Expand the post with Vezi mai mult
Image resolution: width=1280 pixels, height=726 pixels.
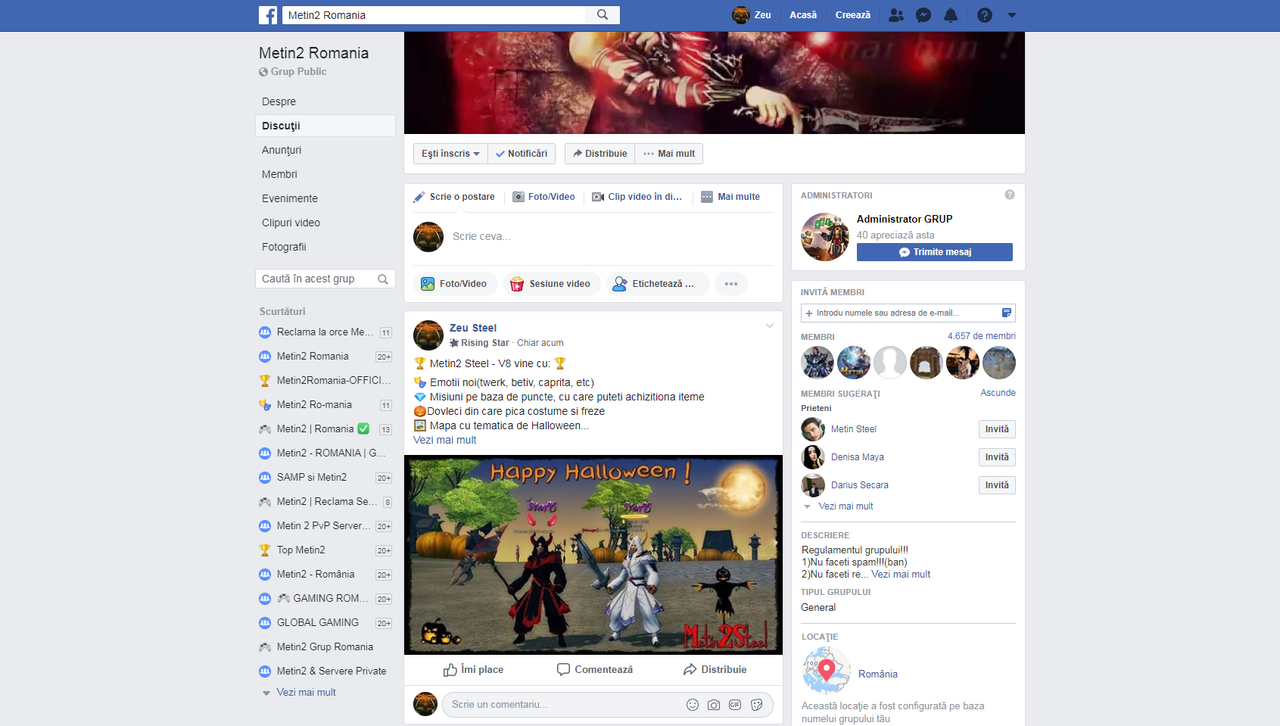click(444, 439)
